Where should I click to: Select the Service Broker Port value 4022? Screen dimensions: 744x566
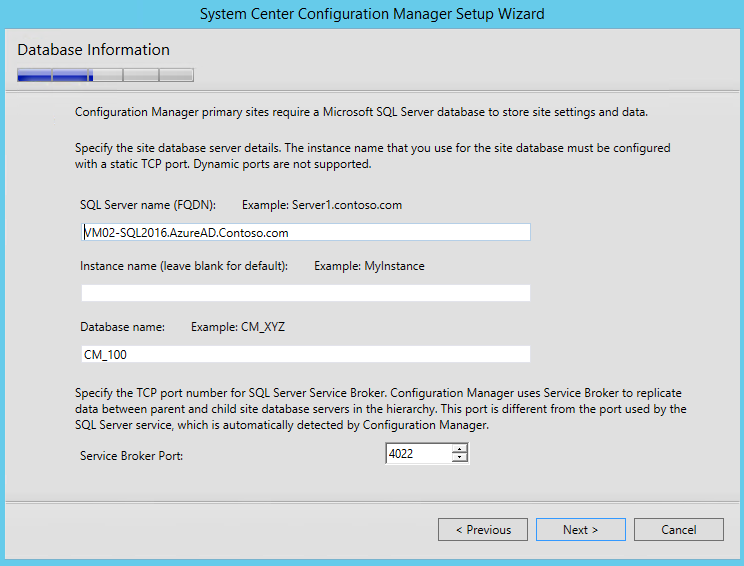pyautogui.click(x=418, y=454)
